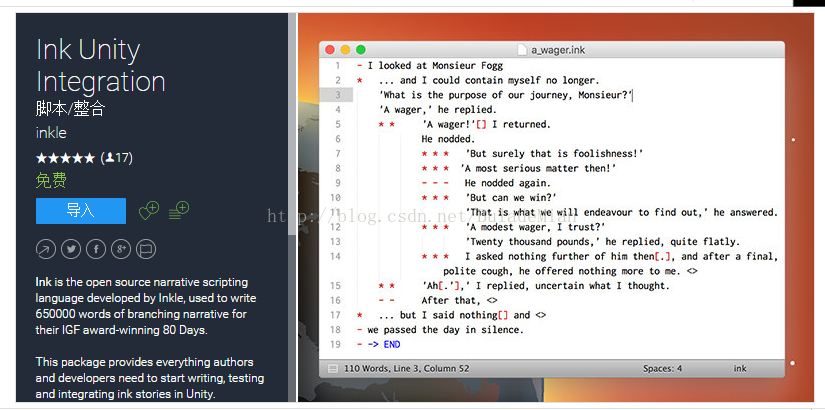Screen dimensions: 825x410
Task: Click ''Twenty thousand pounds,' he replied' line
Action: [603, 242]
